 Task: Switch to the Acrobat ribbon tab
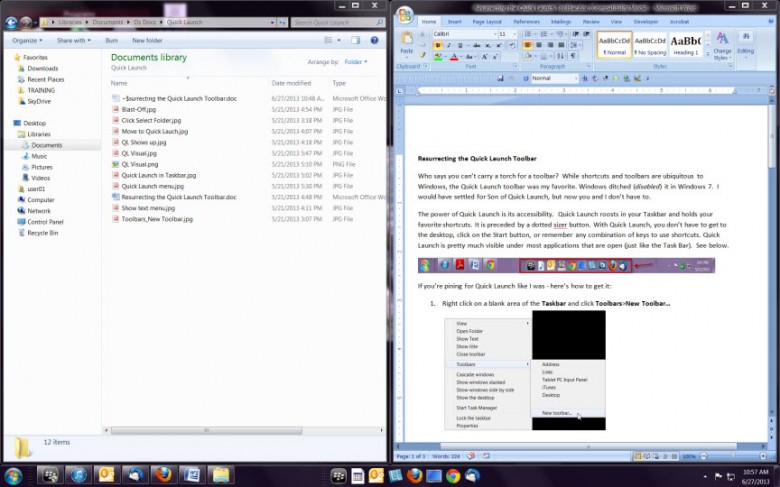tap(679, 22)
